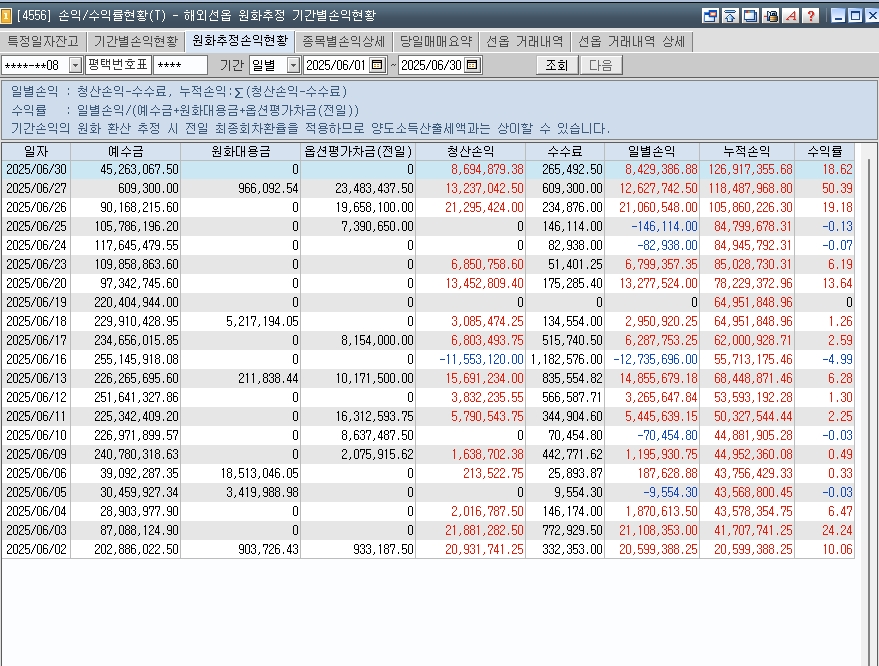879x666 pixels.
Task: Click the 일별손익 column header
Action: pyautogui.click(x=652, y=151)
